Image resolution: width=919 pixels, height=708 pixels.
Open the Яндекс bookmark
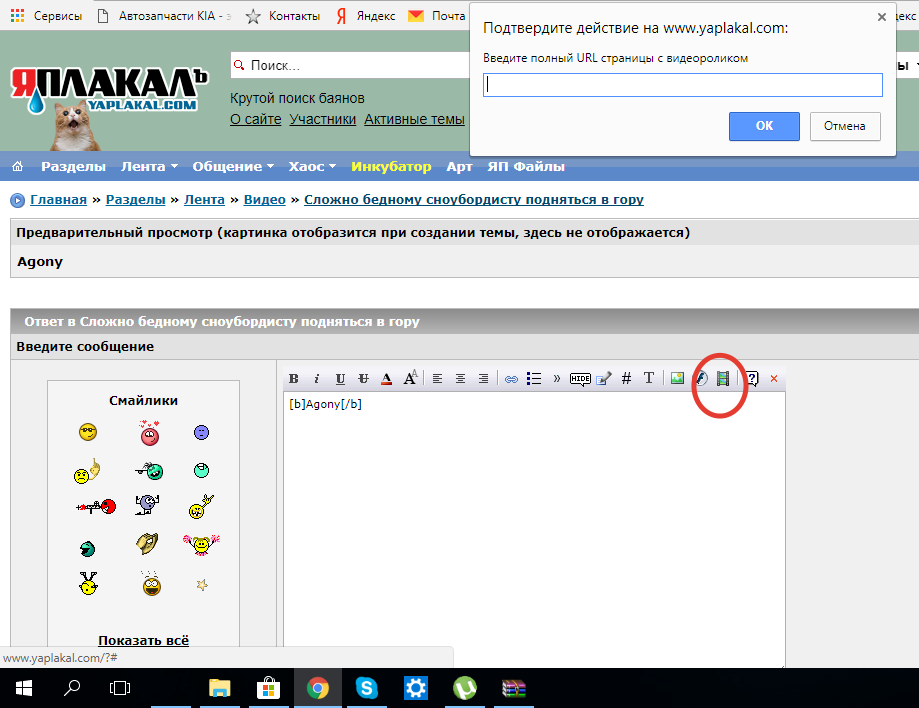click(x=366, y=16)
